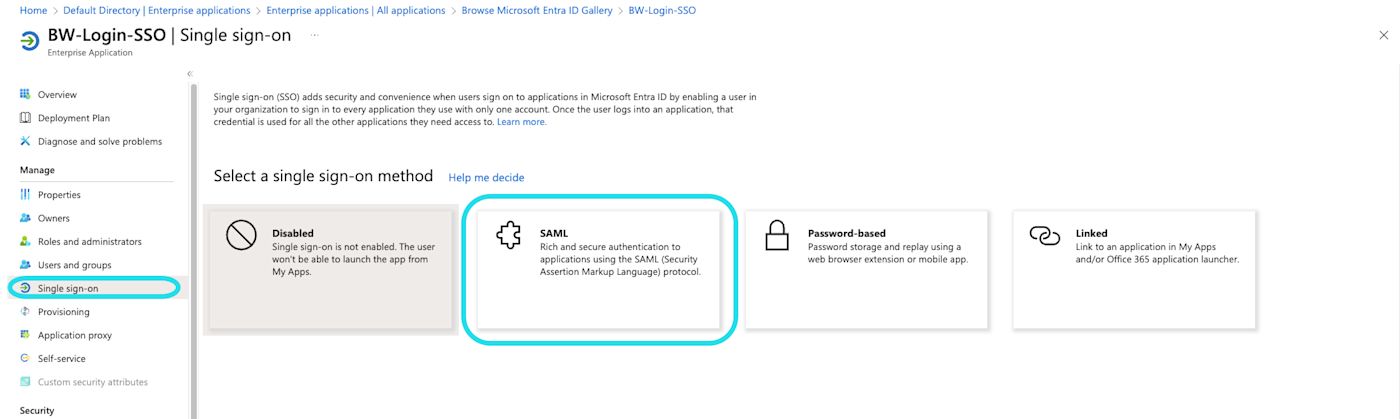This screenshot has width=1400, height=419.
Task: Click the Security section heading
Action: [x=37, y=411]
